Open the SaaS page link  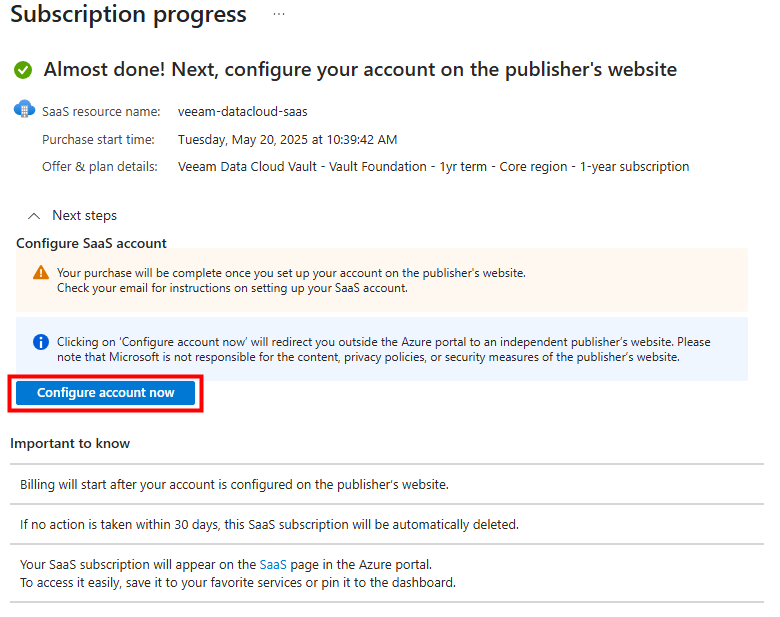click(x=273, y=565)
